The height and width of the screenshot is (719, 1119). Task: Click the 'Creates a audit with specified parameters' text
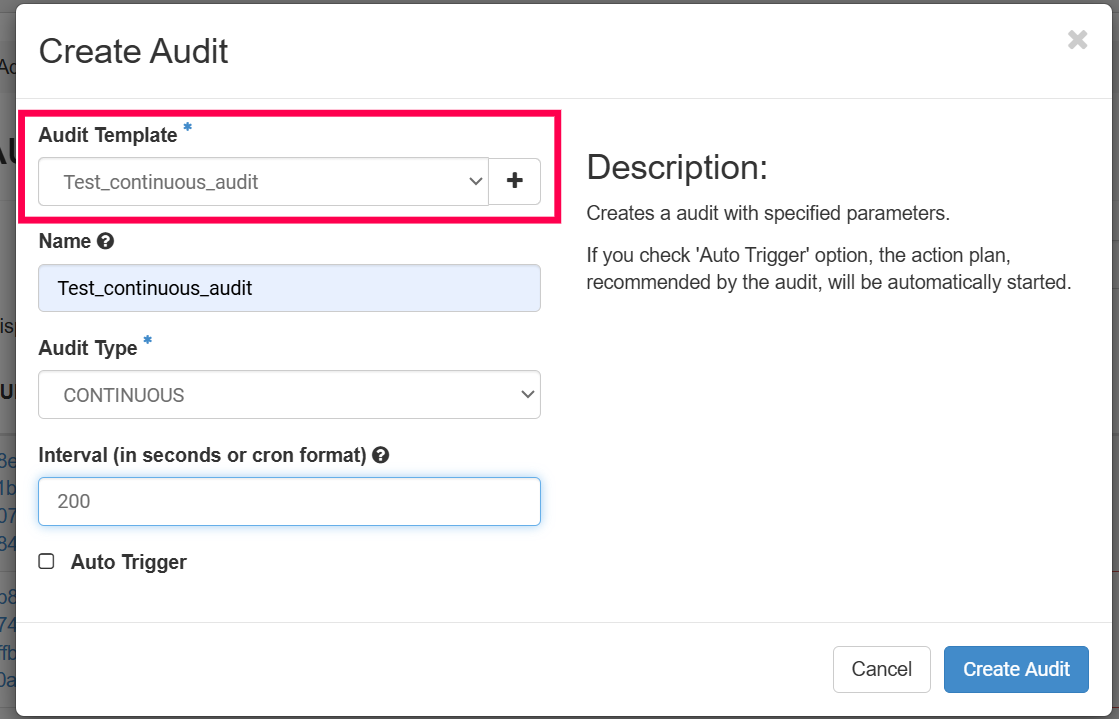coord(767,213)
